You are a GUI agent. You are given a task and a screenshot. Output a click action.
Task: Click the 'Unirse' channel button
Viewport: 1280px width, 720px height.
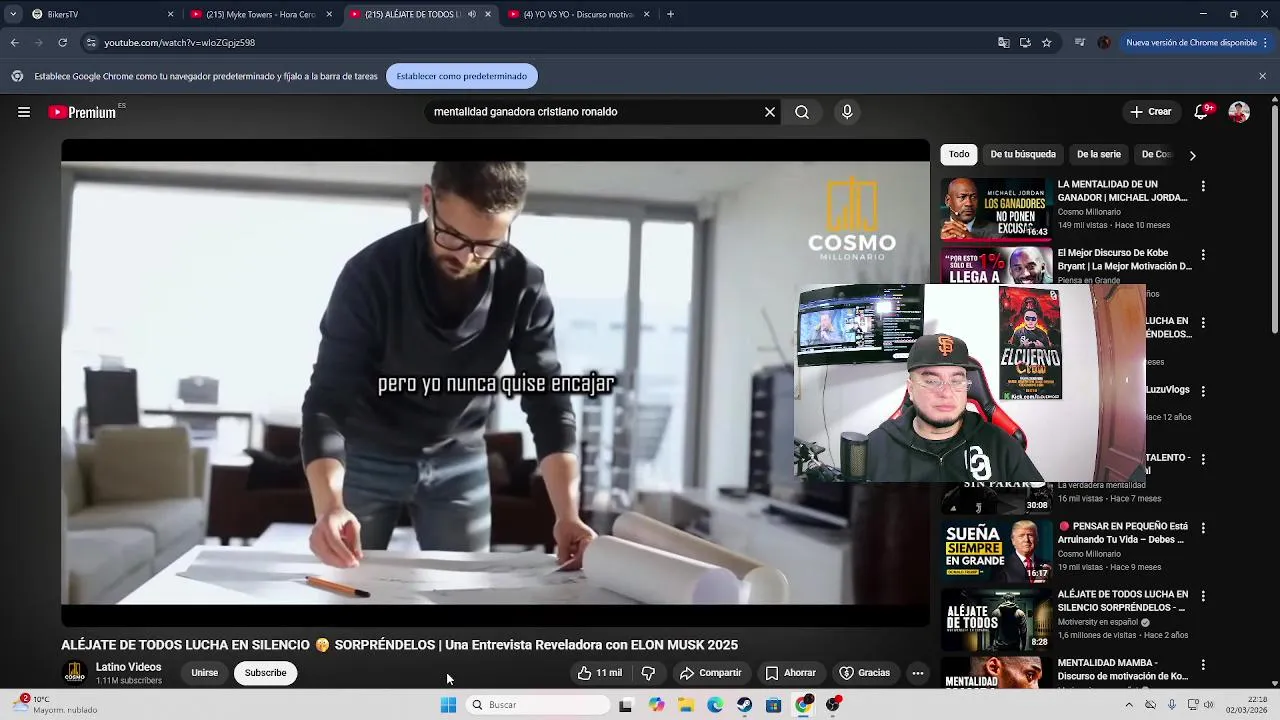click(x=205, y=673)
